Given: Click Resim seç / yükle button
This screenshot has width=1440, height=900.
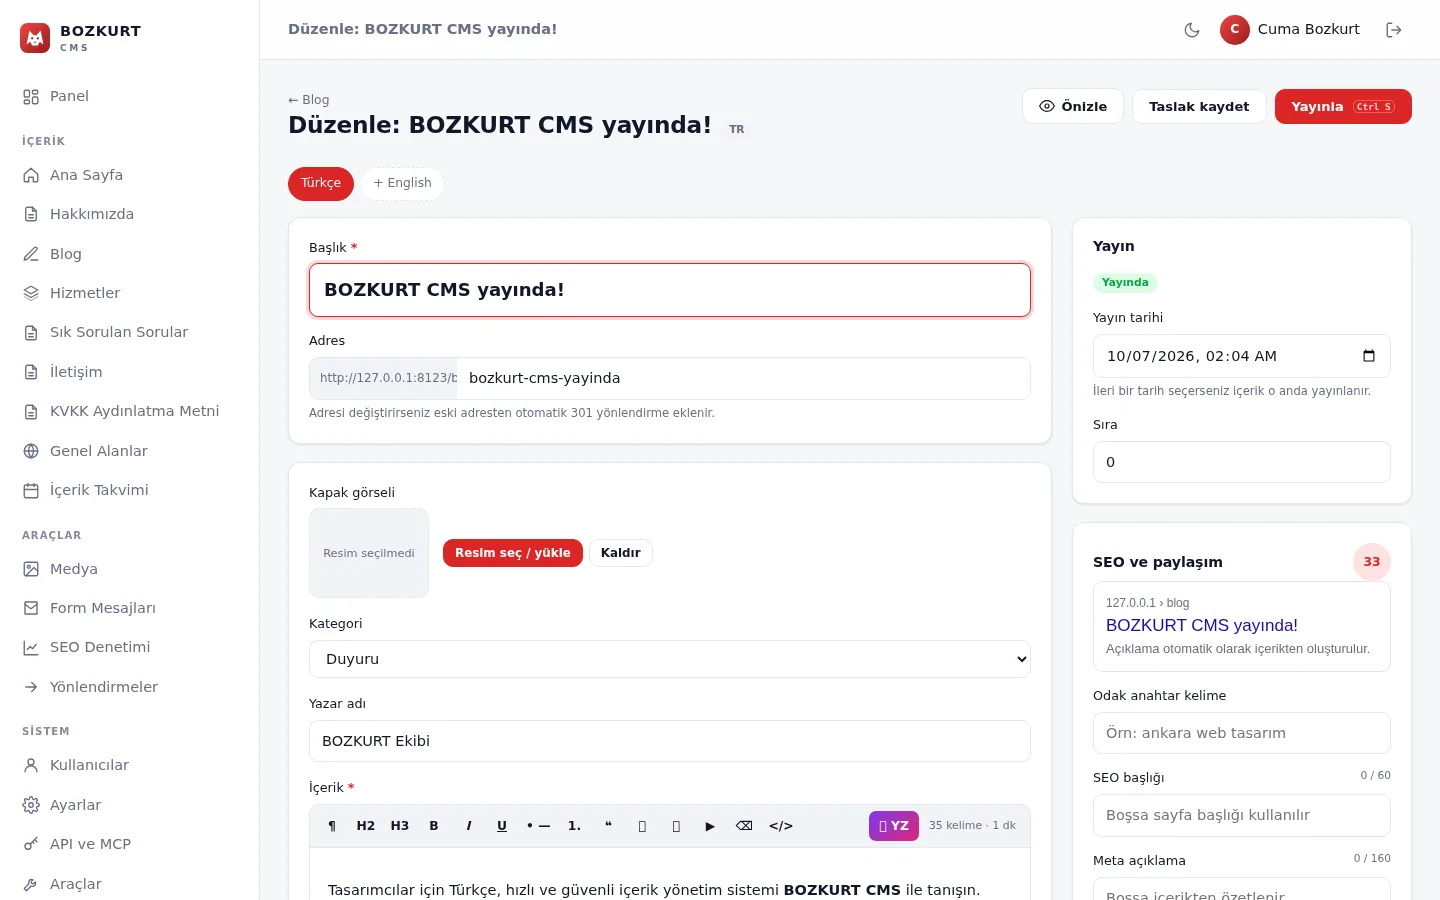Looking at the screenshot, I should [513, 553].
